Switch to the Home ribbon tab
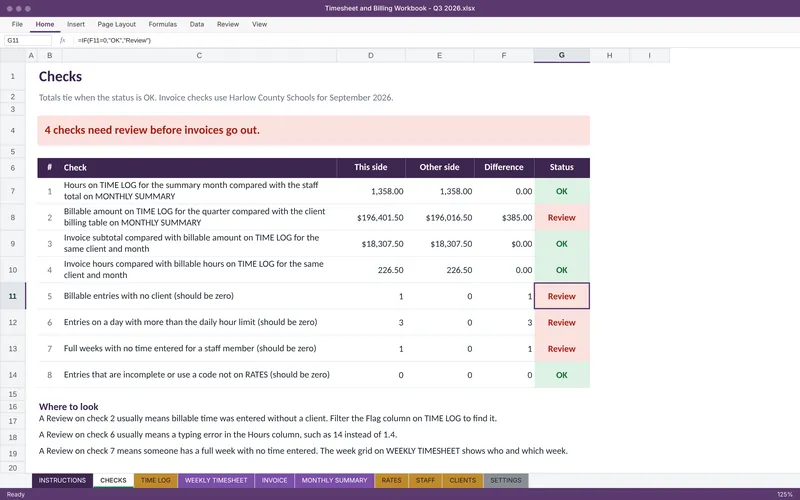 click(45, 24)
